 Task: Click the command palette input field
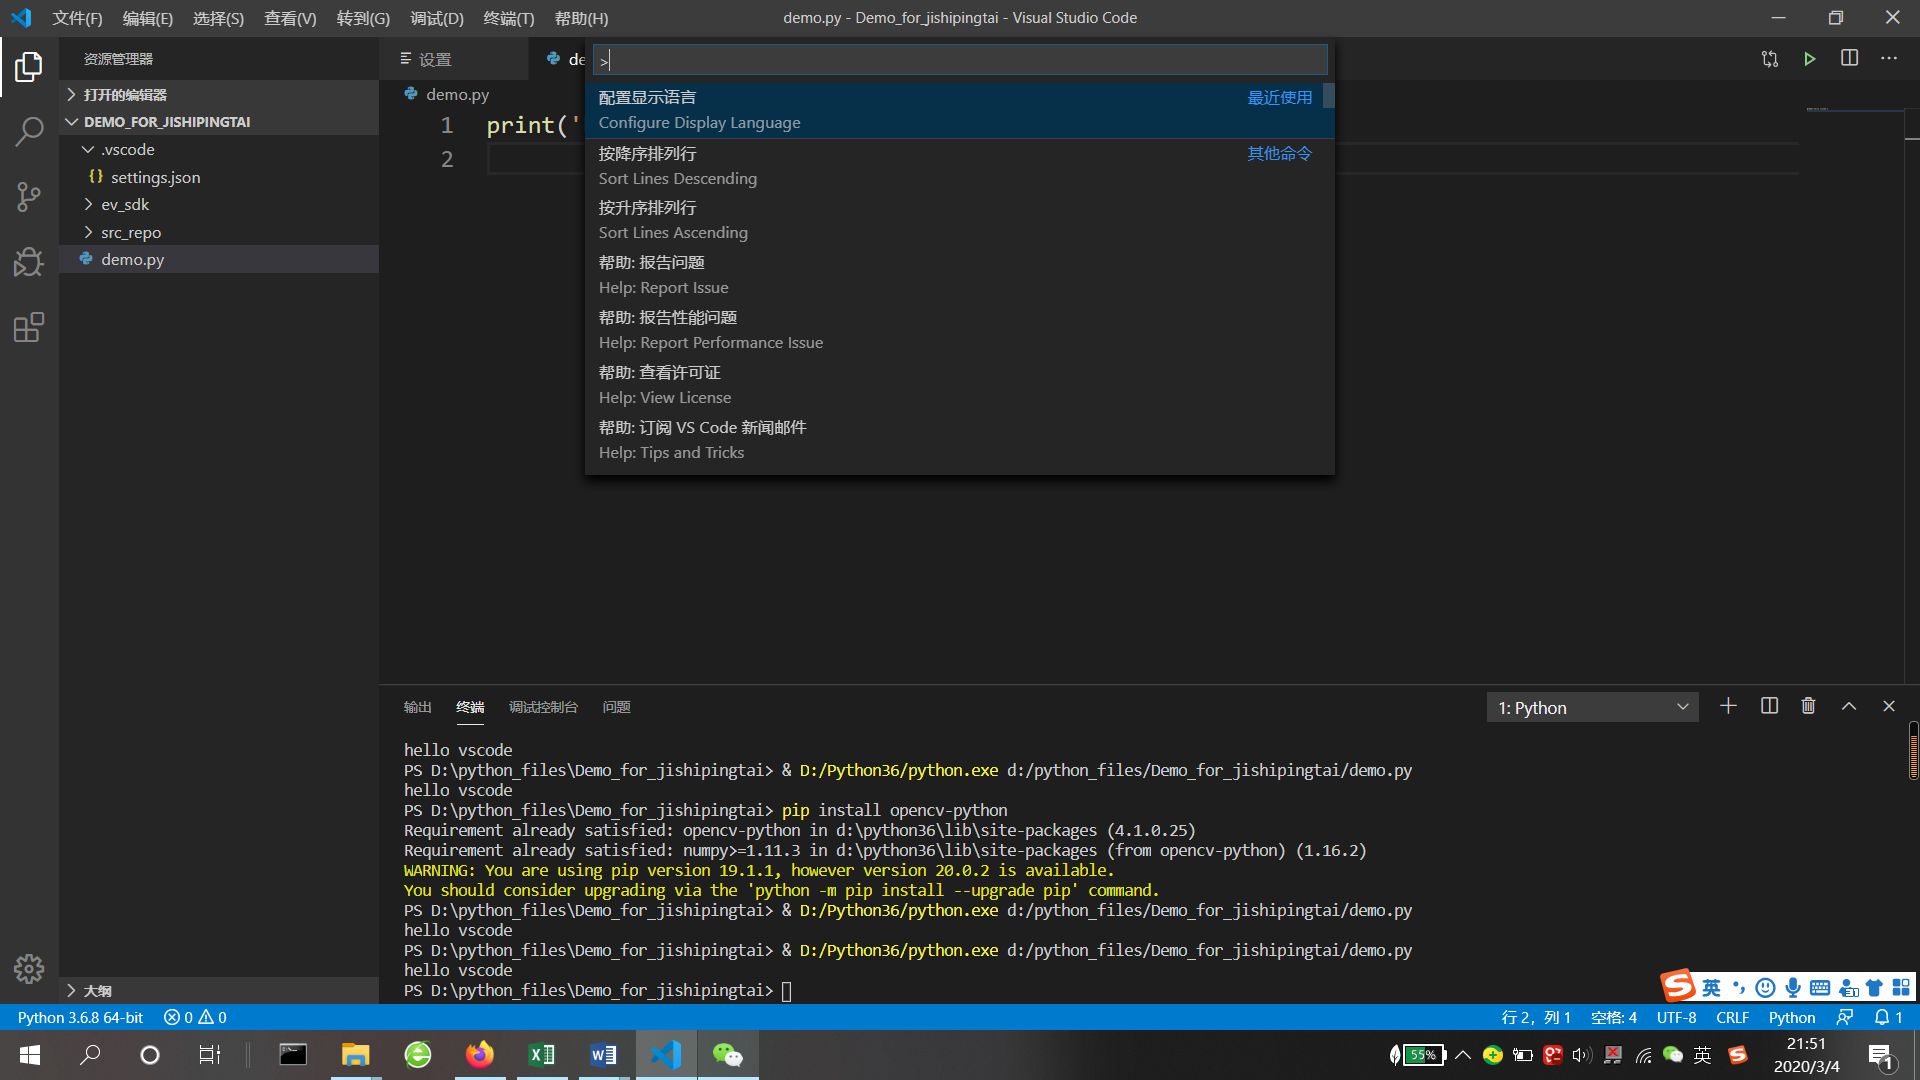(960, 60)
